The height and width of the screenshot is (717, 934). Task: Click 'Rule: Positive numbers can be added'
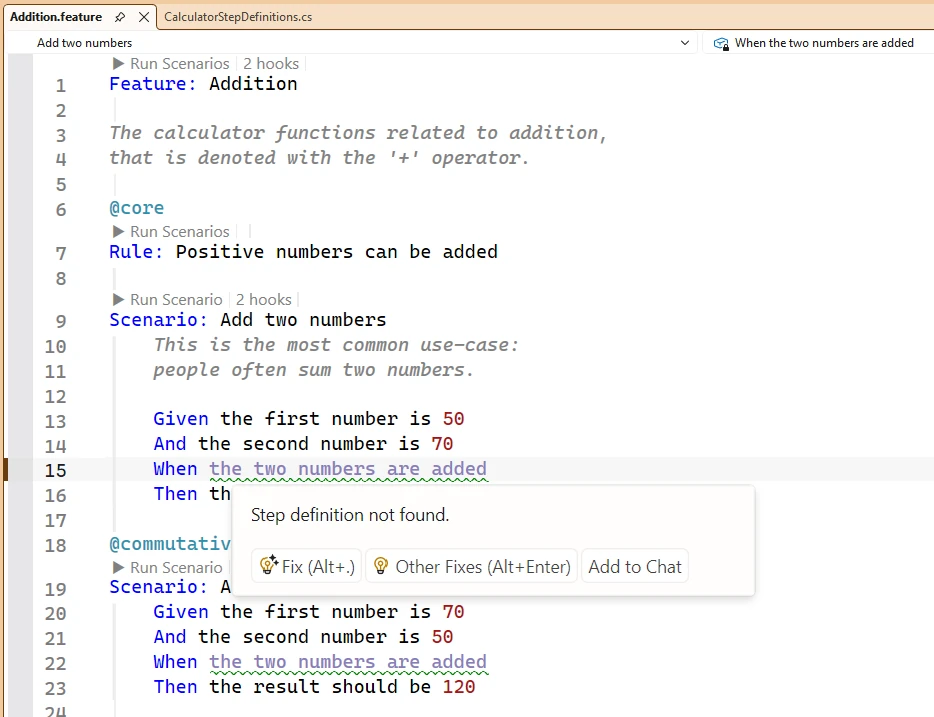pos(303,252)
